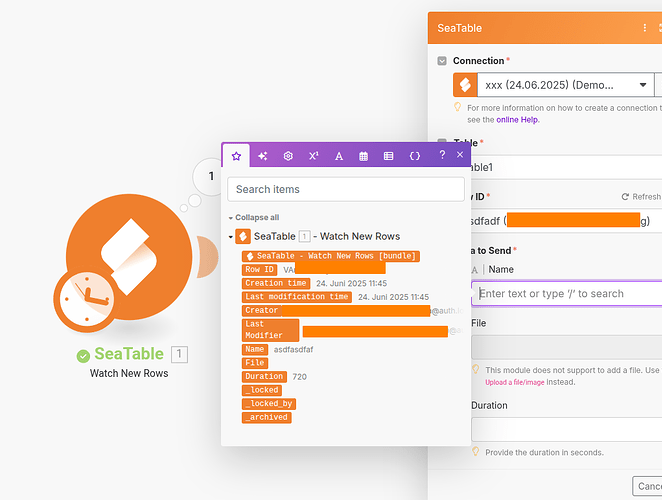Toggle the Connection map checkbox
662x500 pixels.
[443, 61]
